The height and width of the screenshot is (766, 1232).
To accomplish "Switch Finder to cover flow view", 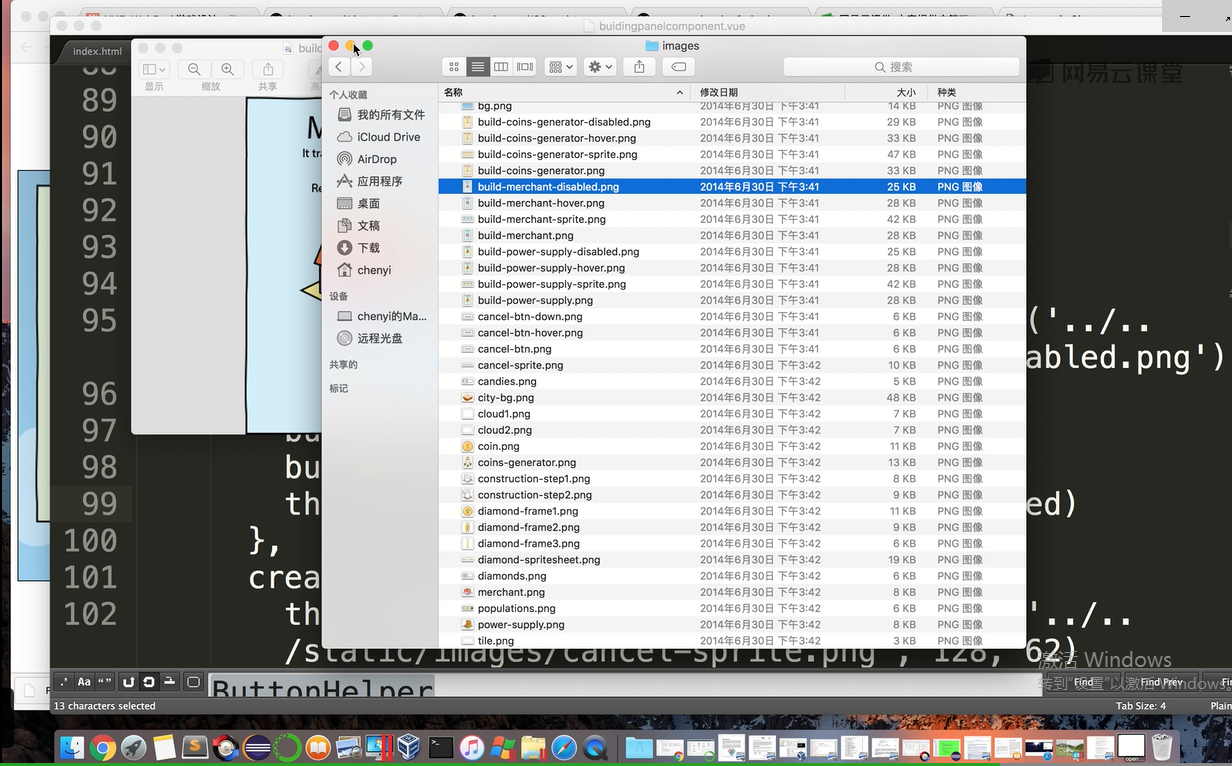I will click(524, 66).
